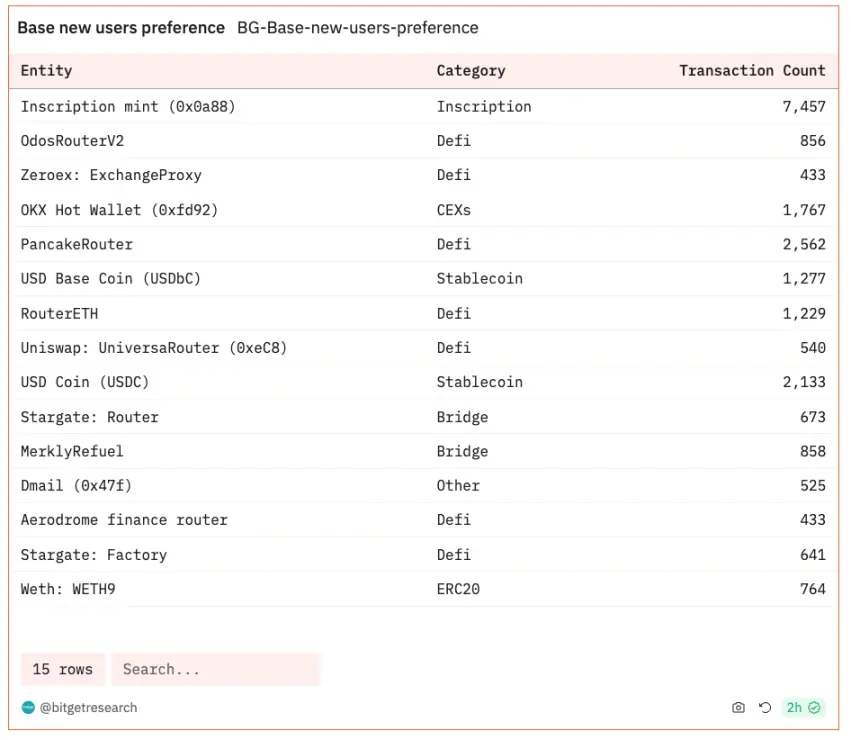This screenshot has height=740, width=851.
Task: Open the @bitgetresearch profile link
Action: pos(88,708)
